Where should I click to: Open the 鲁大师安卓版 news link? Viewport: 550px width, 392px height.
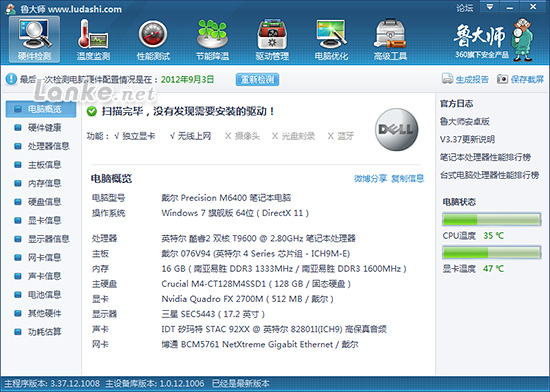465,122
